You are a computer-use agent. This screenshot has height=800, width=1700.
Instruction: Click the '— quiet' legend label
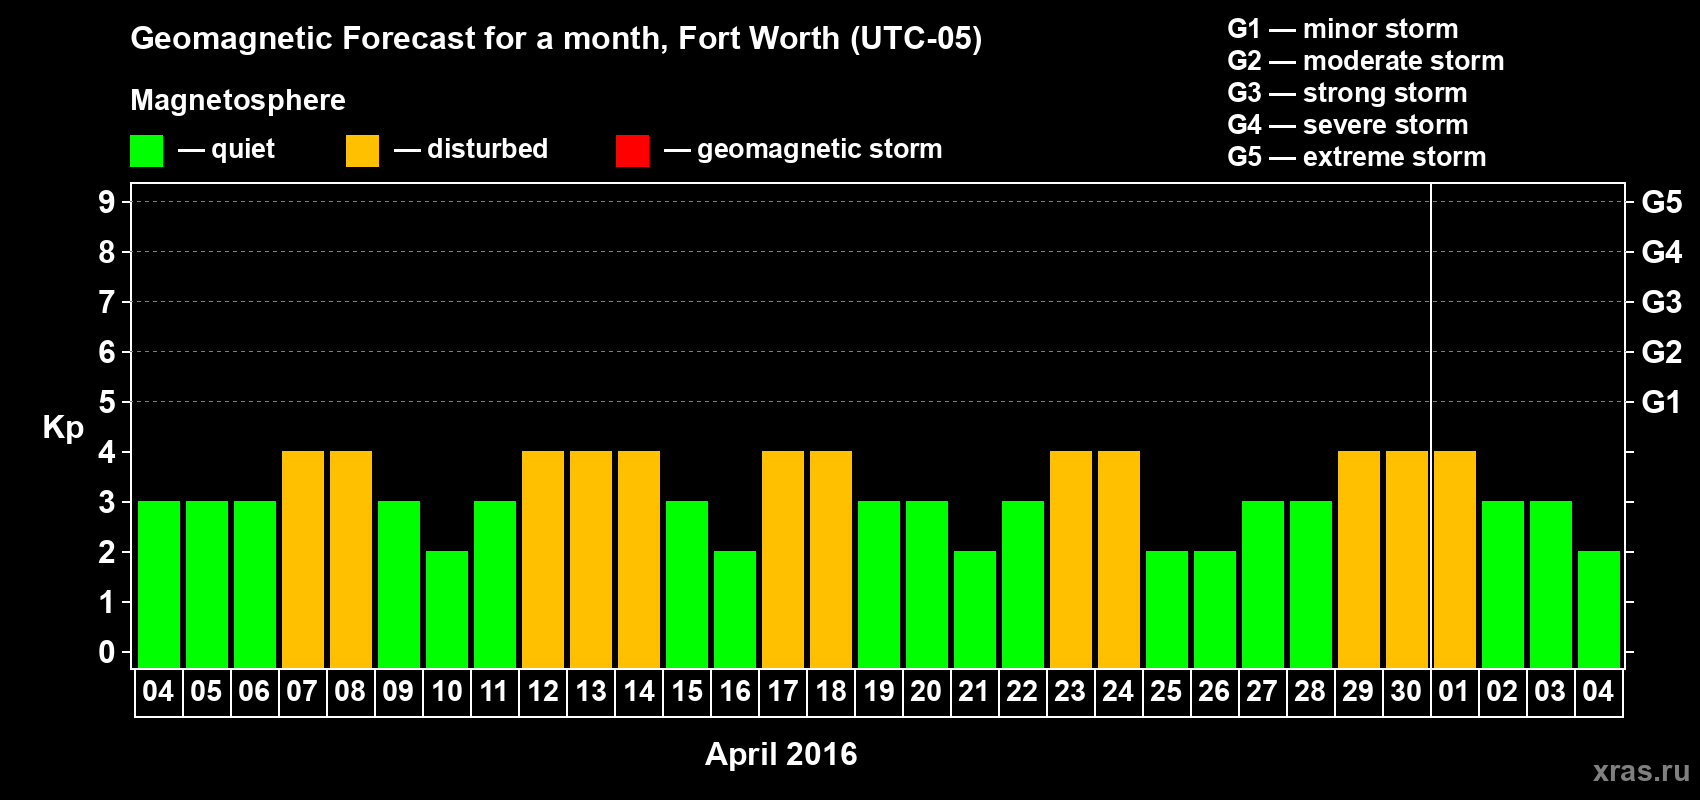coord(227,149)
